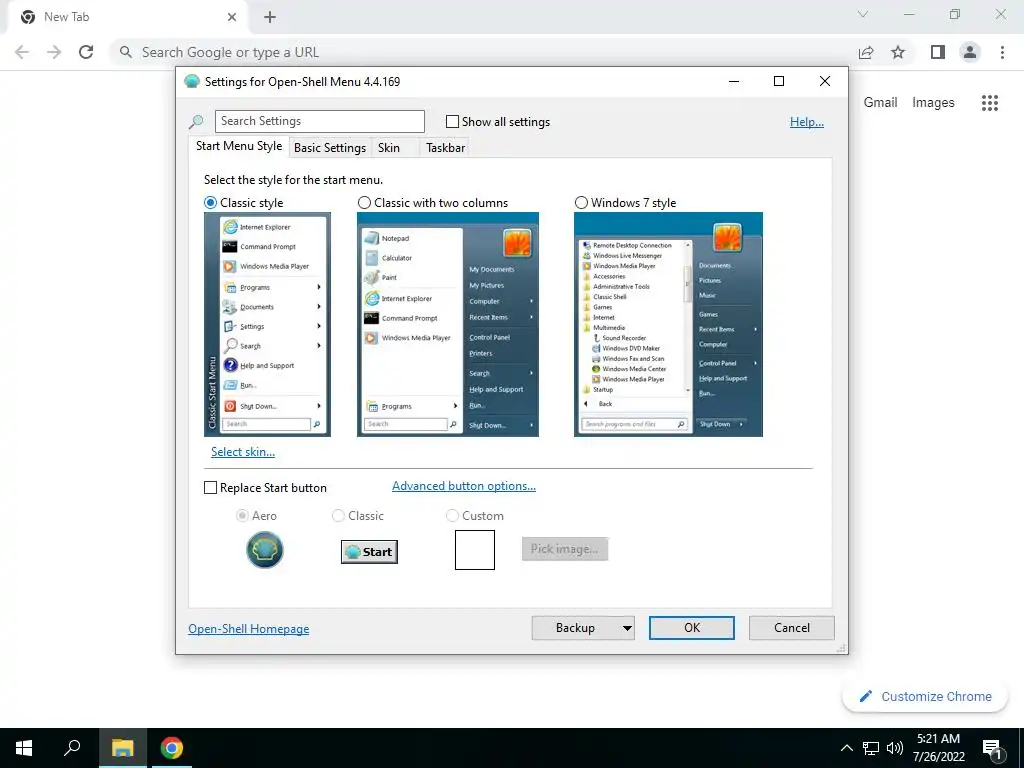
Task: Select the Aero button radio
Action: point(242,516)
